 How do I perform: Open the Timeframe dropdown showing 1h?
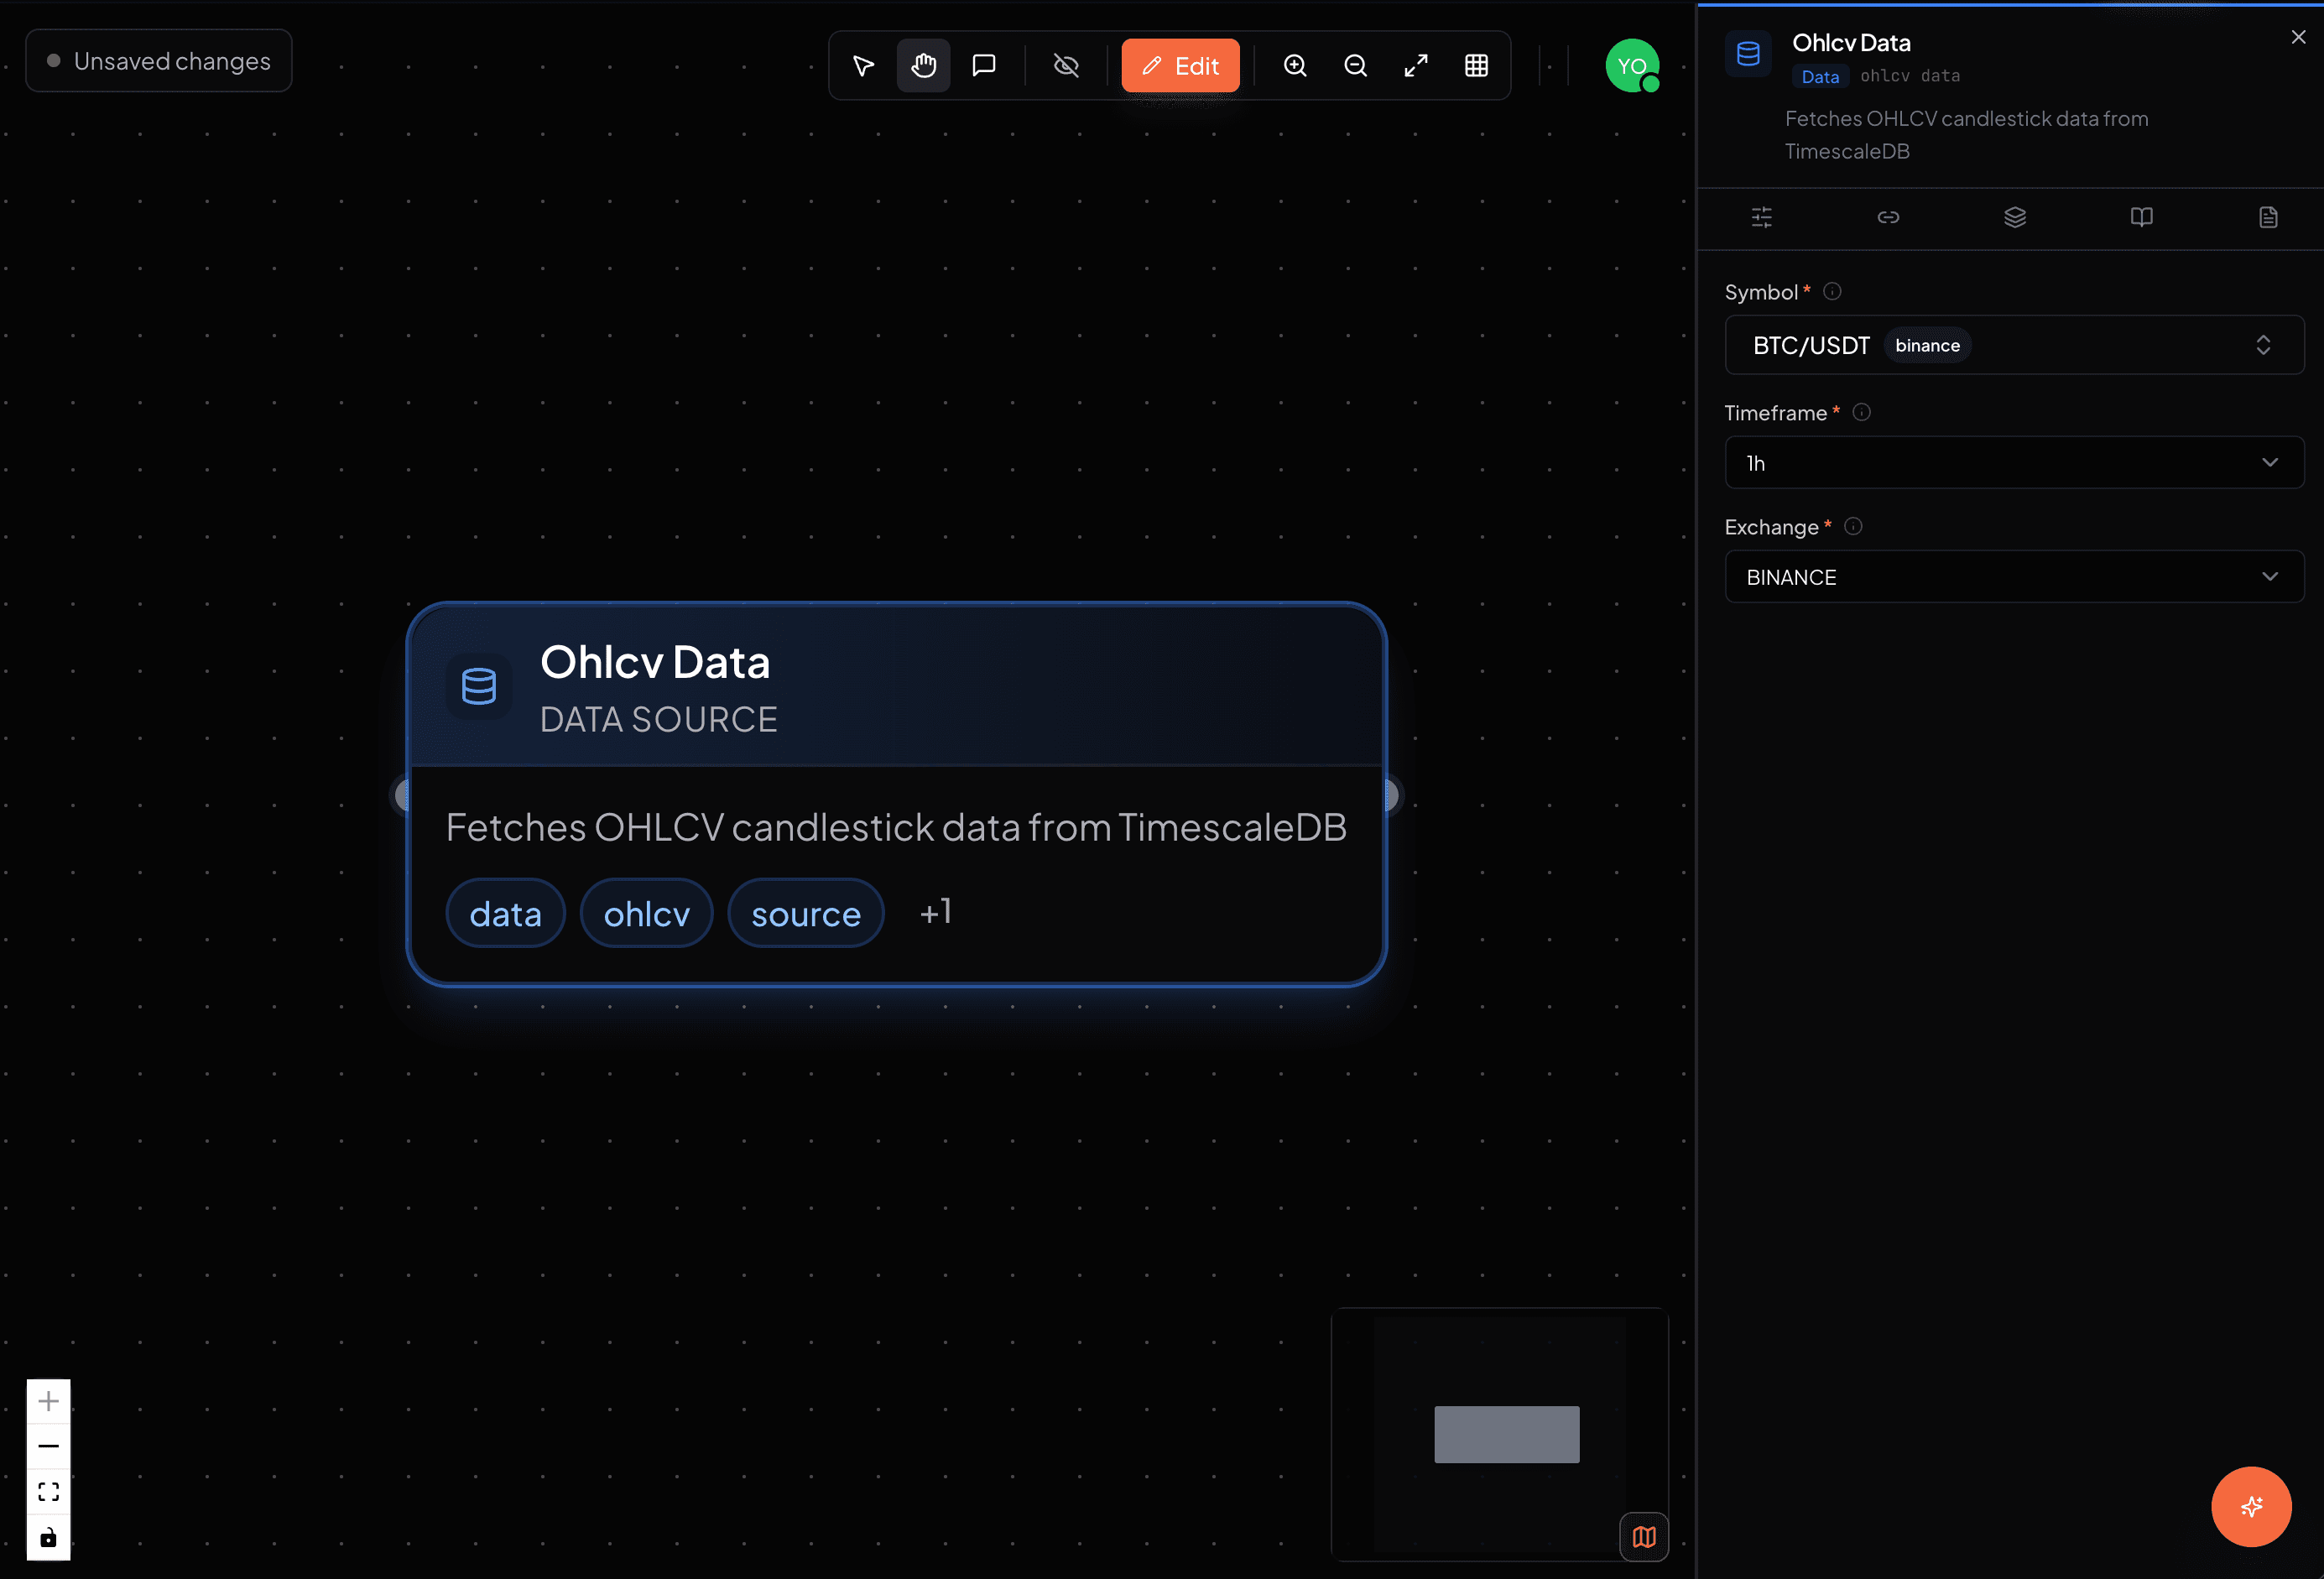tap(2013, 462)
